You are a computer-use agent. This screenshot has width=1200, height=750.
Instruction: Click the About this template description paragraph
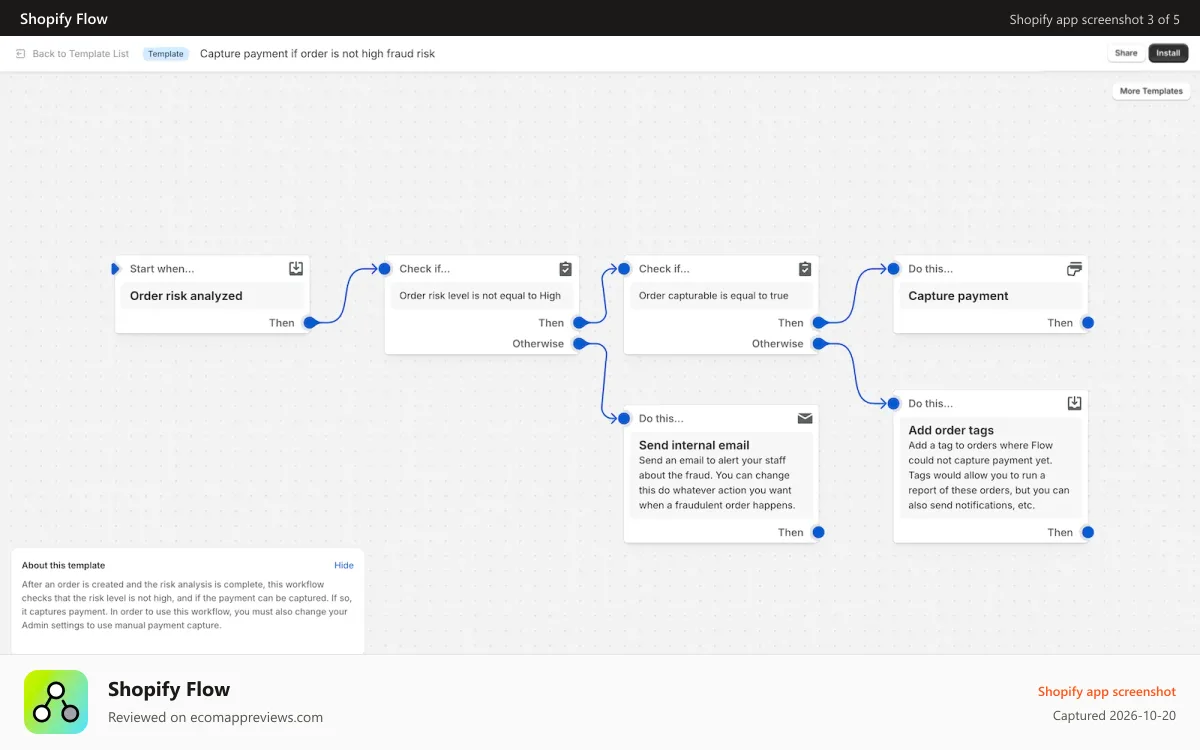186,605
